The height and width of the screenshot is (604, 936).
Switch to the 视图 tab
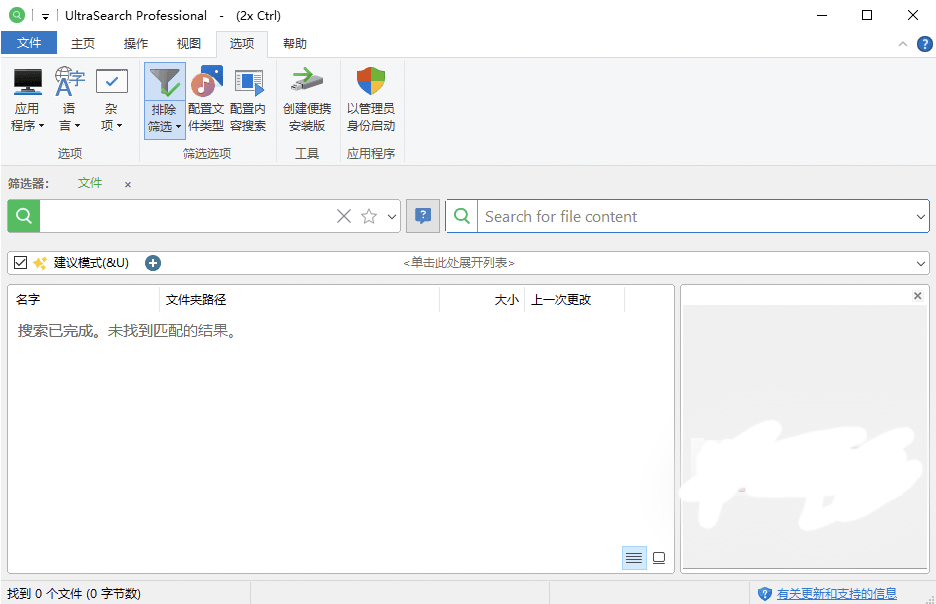coord(189,43)
